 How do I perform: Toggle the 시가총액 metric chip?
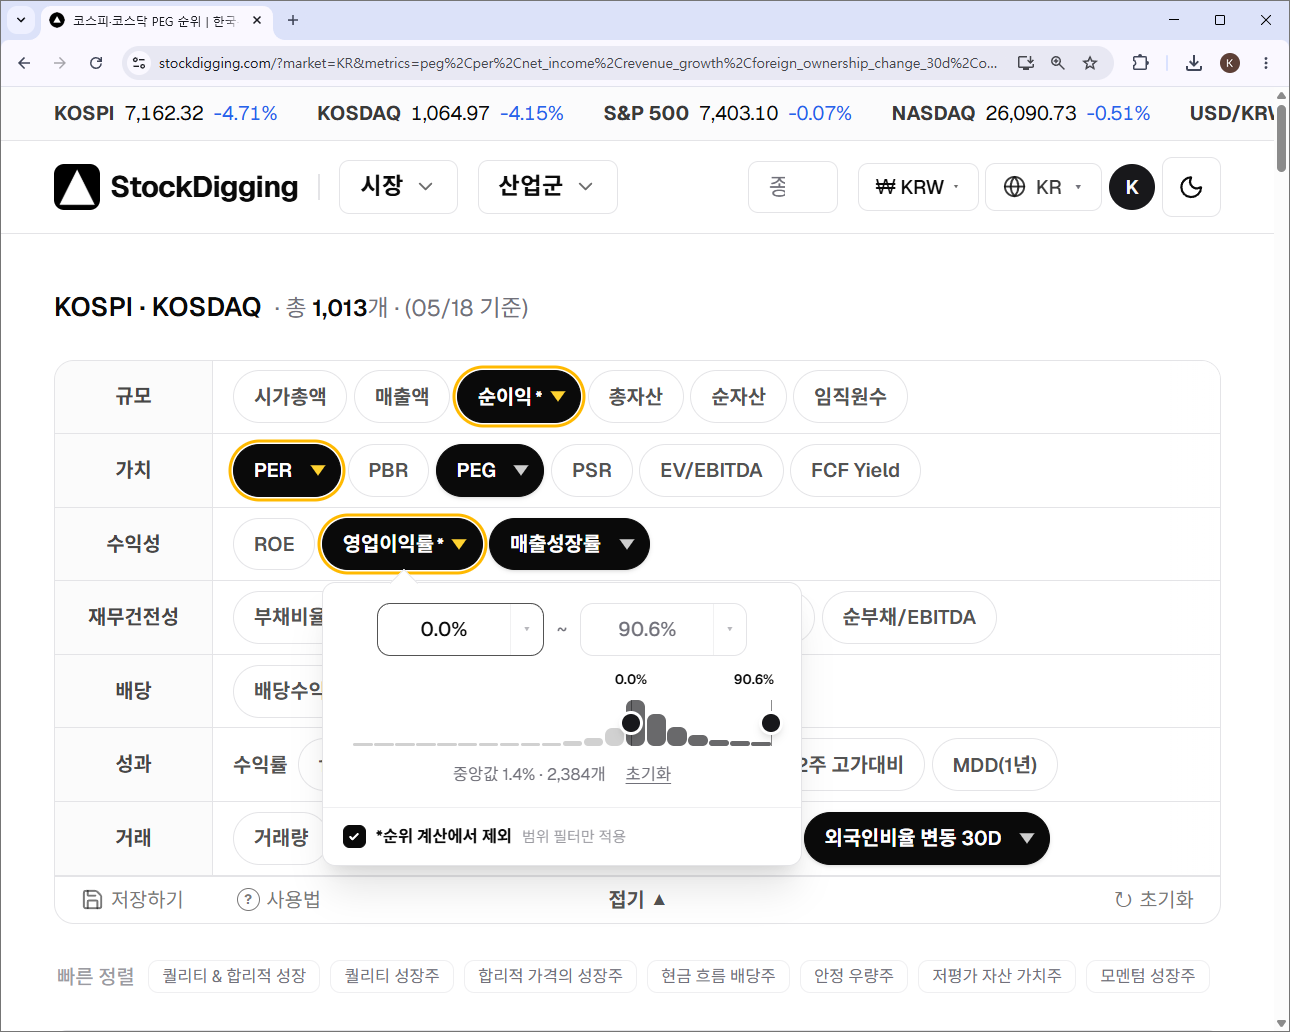click(x=290, y=397)
